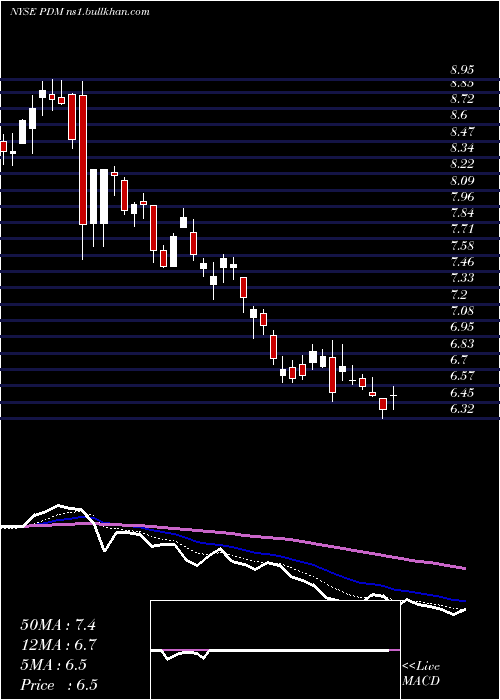Image resolution: width=500 pixels, height=700 pixels.
Task: Click the 8.47 price level label
Action: click(462, 132)
